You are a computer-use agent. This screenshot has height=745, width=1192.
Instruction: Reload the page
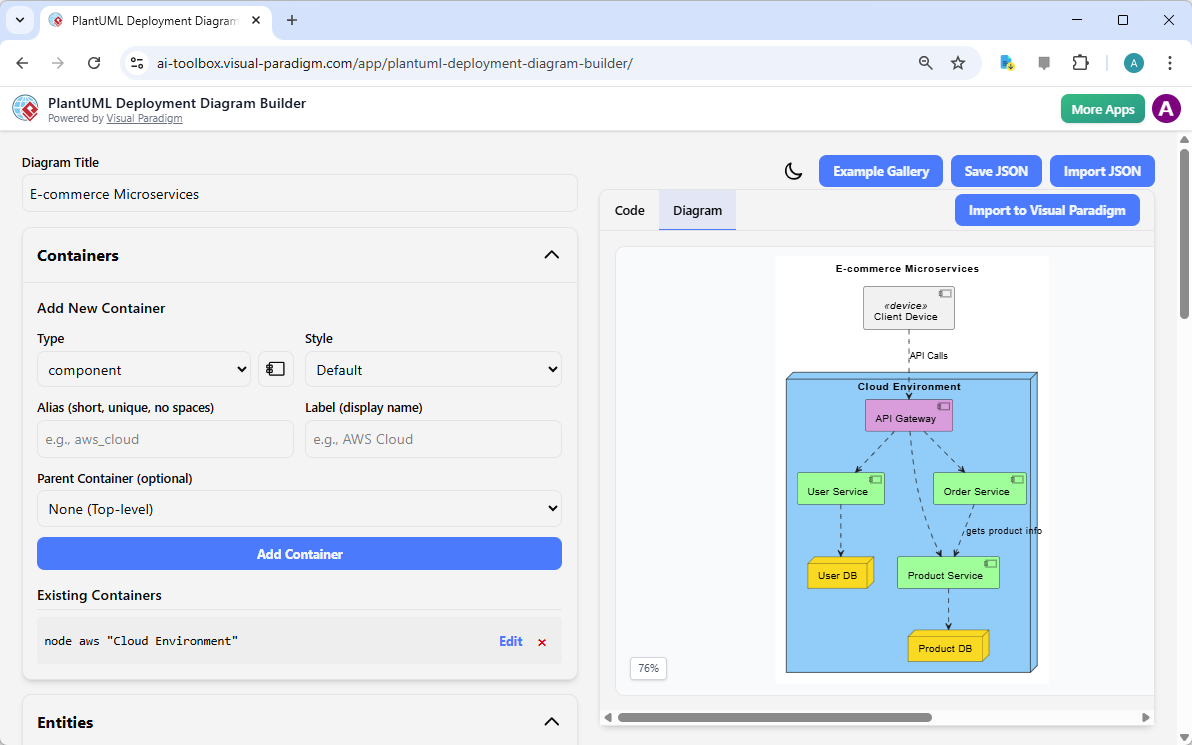click(95, 62)
